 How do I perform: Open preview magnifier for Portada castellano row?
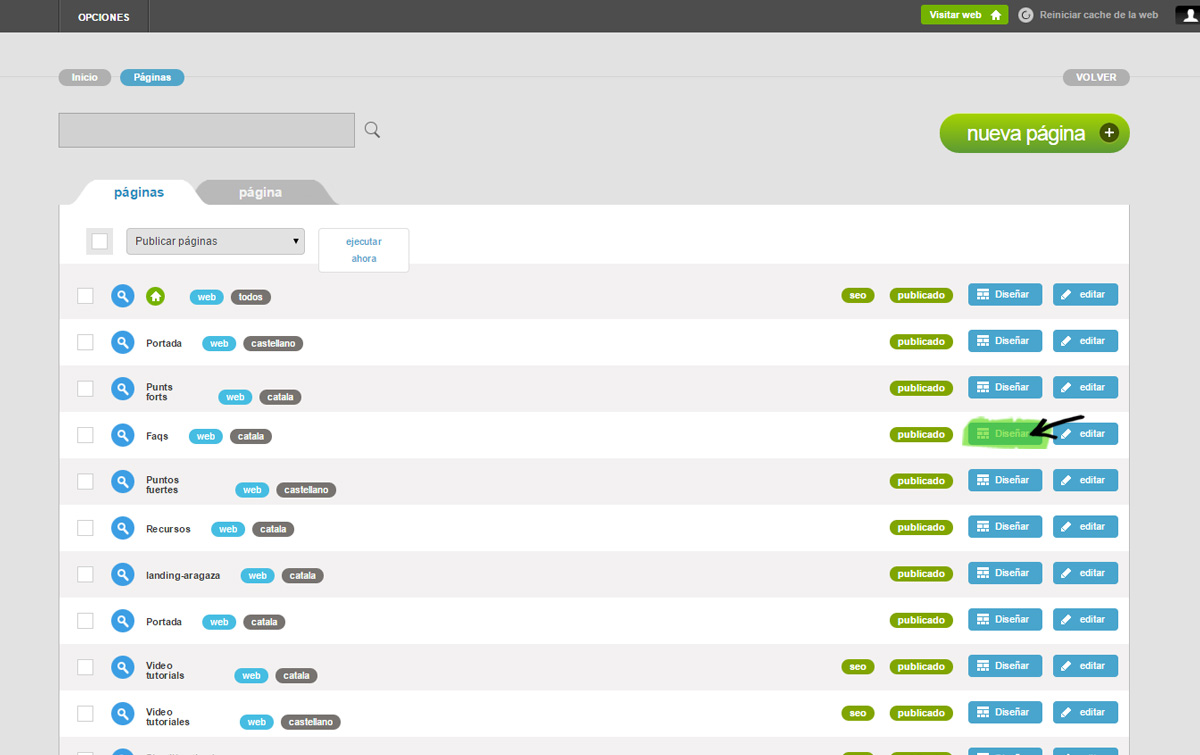[x=122, y=343]
